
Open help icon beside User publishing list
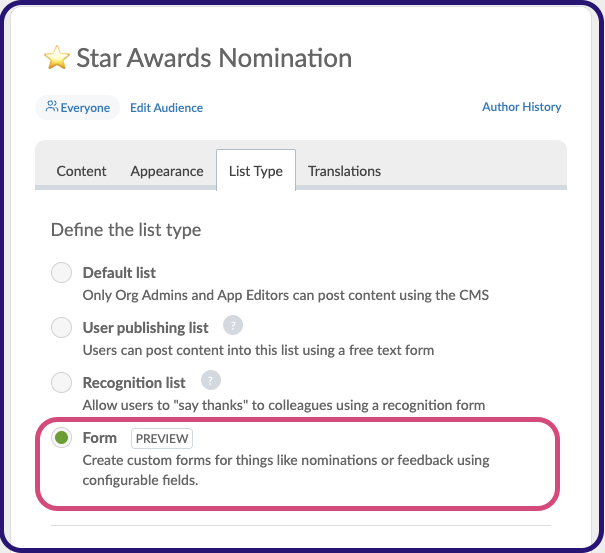[232, 325]
